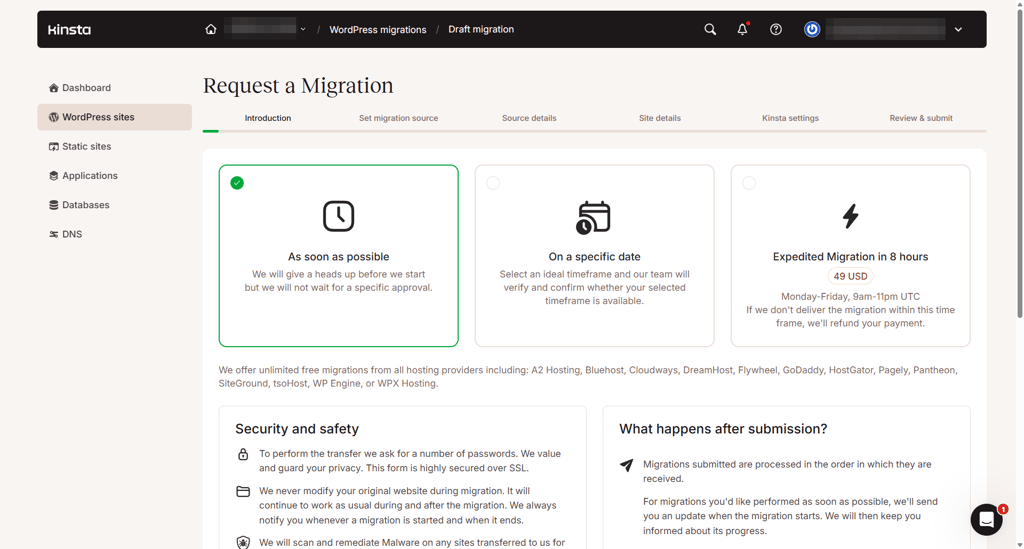Click the DNS icon in sidebar
The height and width of the screenshot is (549, 1024).
tap(54, 234)
